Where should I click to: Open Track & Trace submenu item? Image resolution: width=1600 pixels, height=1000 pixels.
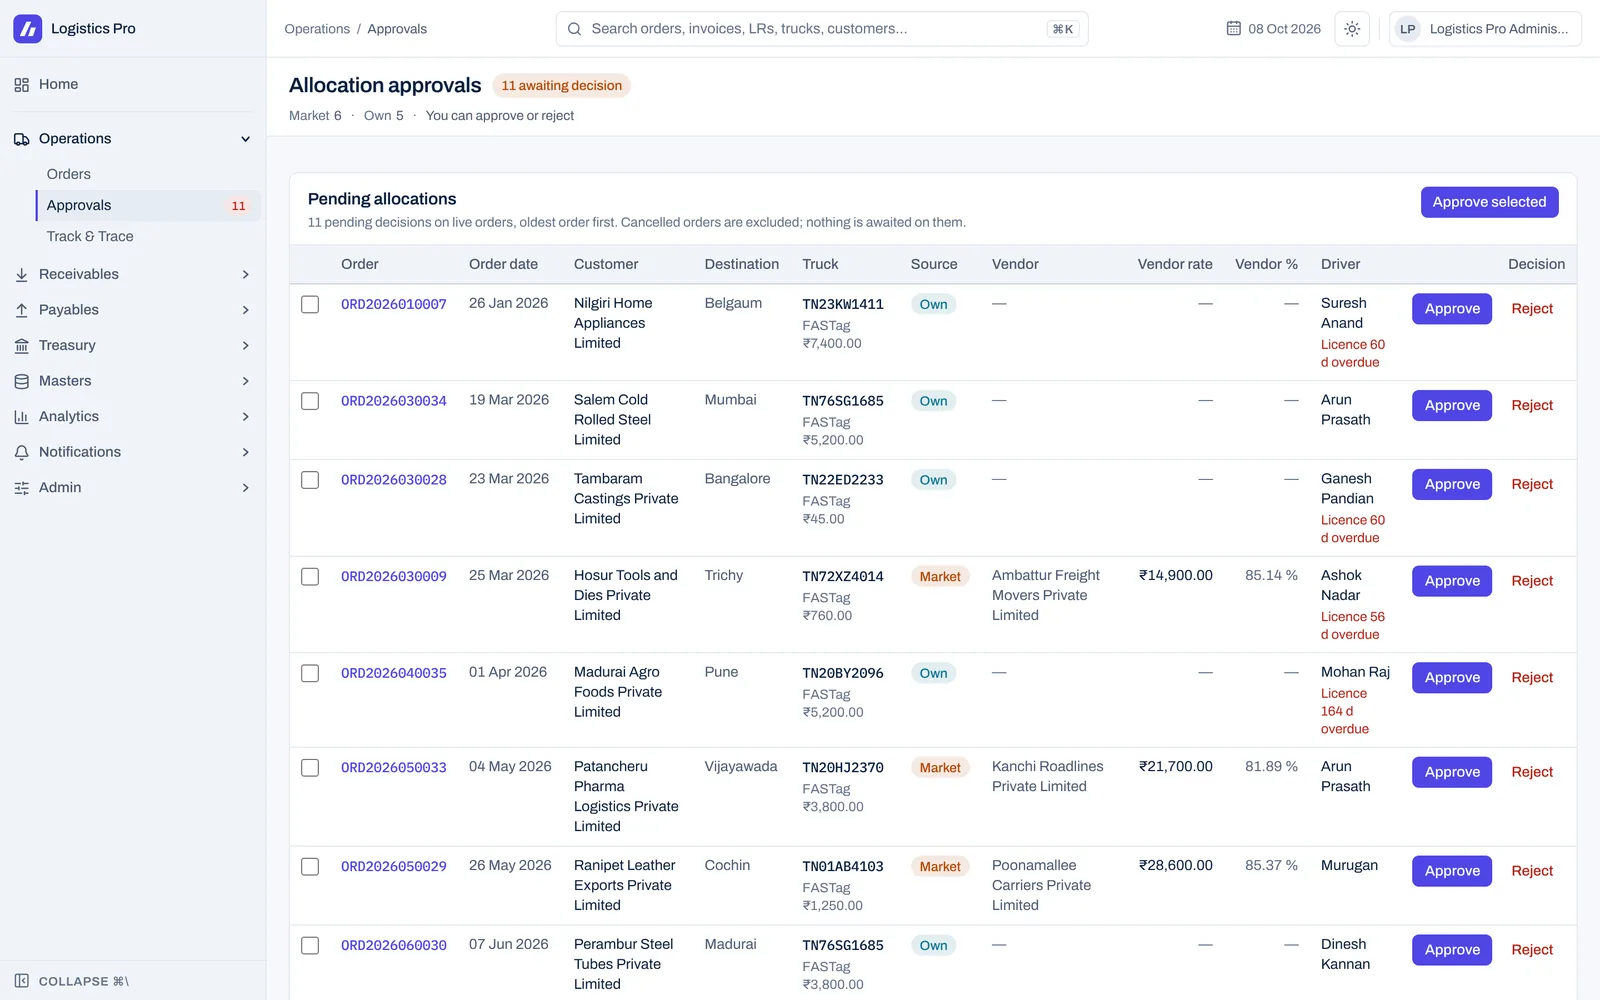click(148, 237)
